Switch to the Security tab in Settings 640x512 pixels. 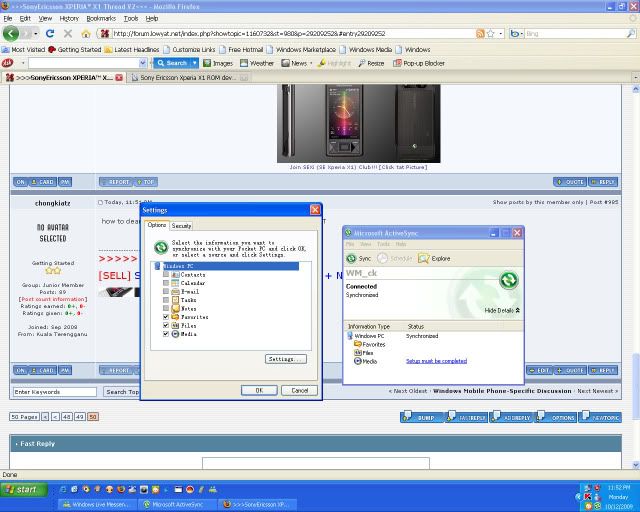[x=181, y=226]
